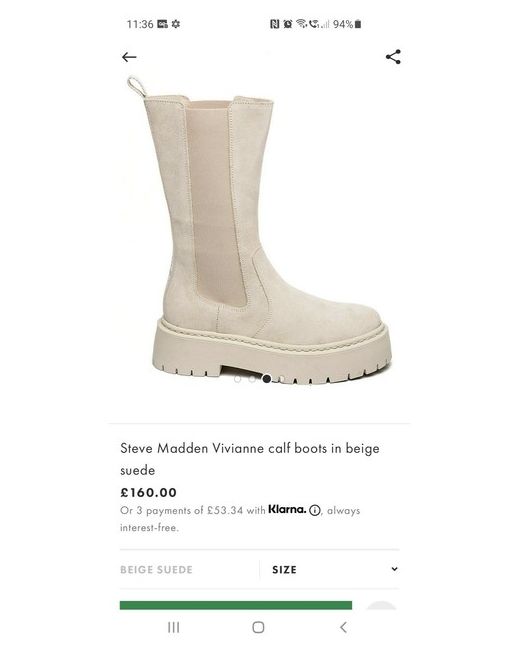Tap the Wi-Fi status icon

pos(301,24)
